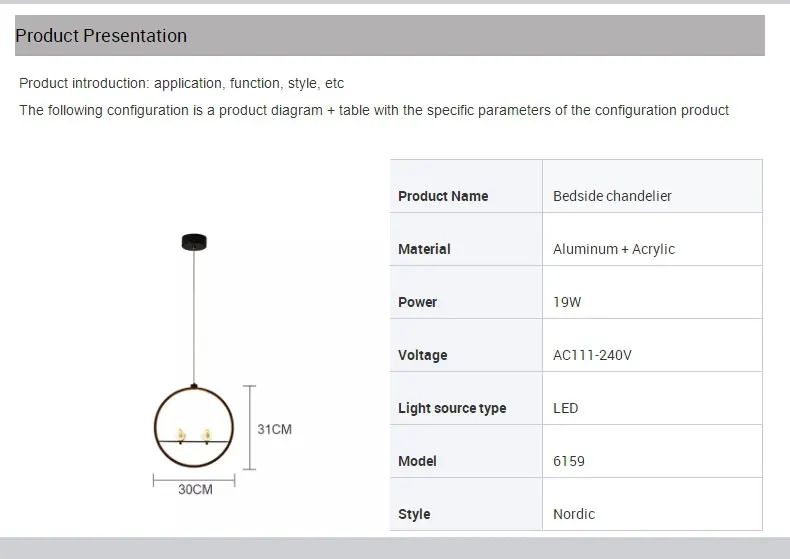Screen dimensions: 790x559
Task: Click the right bulb inside the ring
Action: (207, 435)
